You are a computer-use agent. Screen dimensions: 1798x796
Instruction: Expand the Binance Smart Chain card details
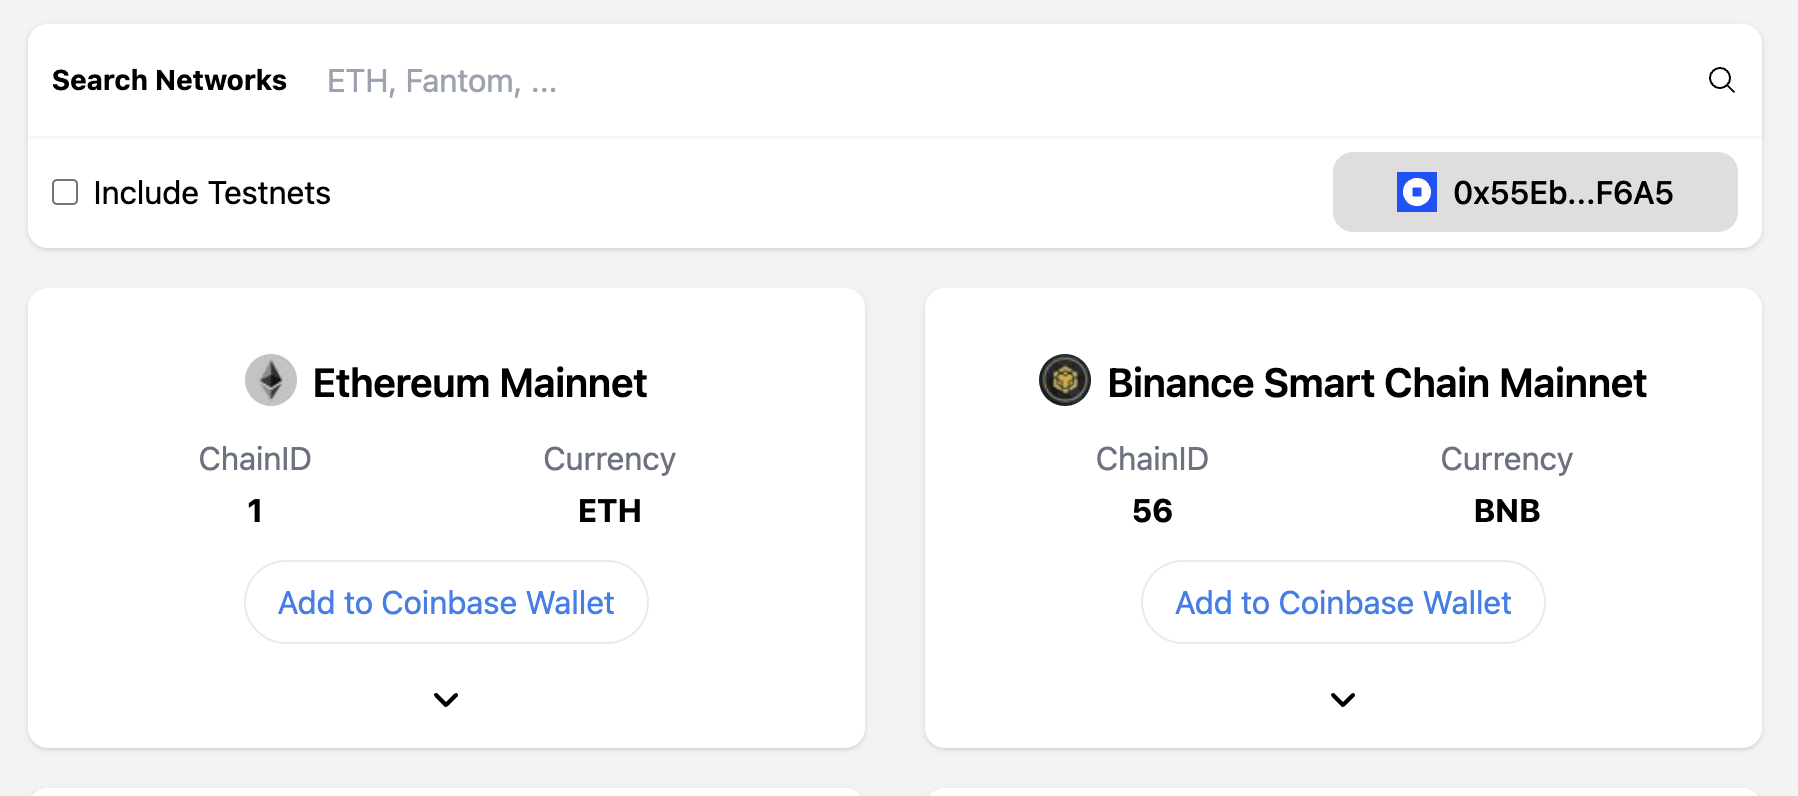coord(1342,700)
